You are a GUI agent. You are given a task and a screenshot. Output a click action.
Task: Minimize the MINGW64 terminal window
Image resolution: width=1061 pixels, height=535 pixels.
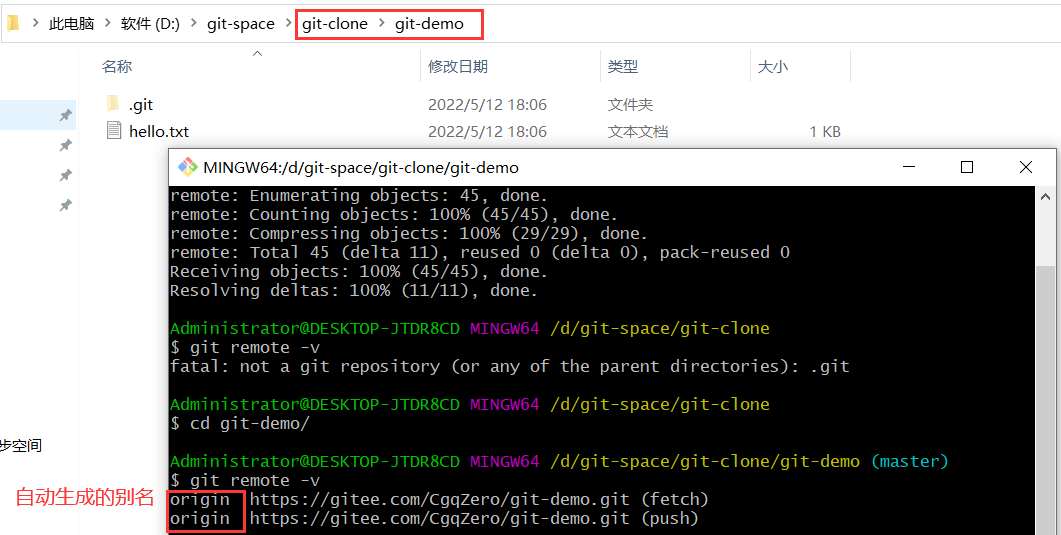(x=909, y=166)
